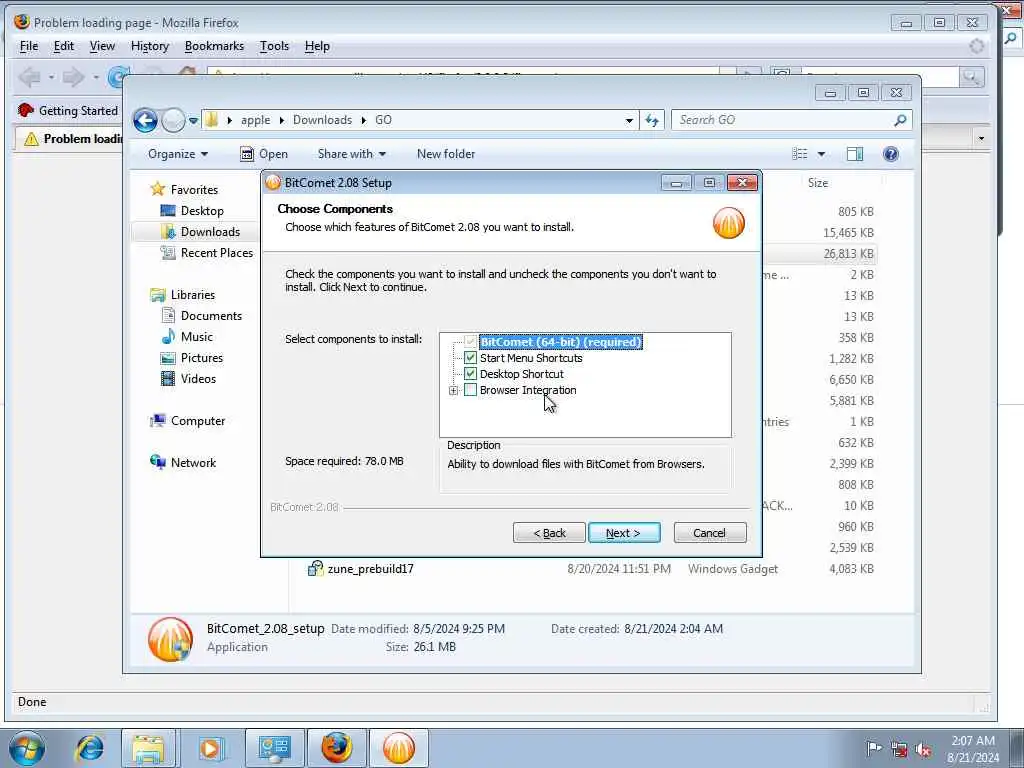
Task: Uncheck the Desktop Shortcut component
Action: coord(470,374)
